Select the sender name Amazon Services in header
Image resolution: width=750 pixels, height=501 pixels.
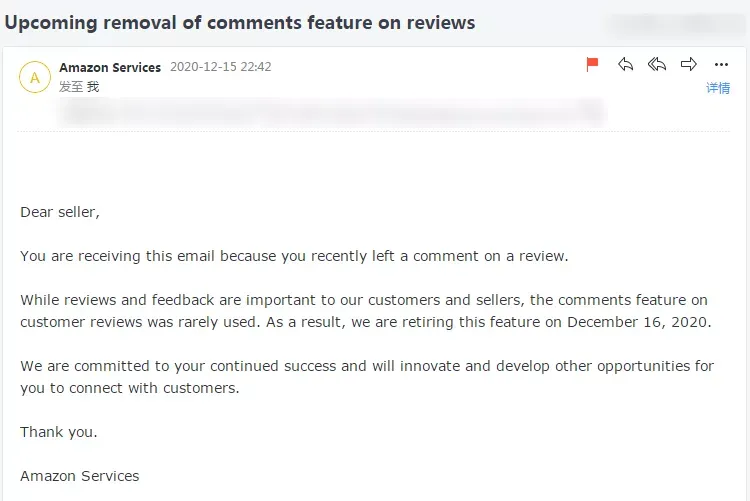pos(110,67)
